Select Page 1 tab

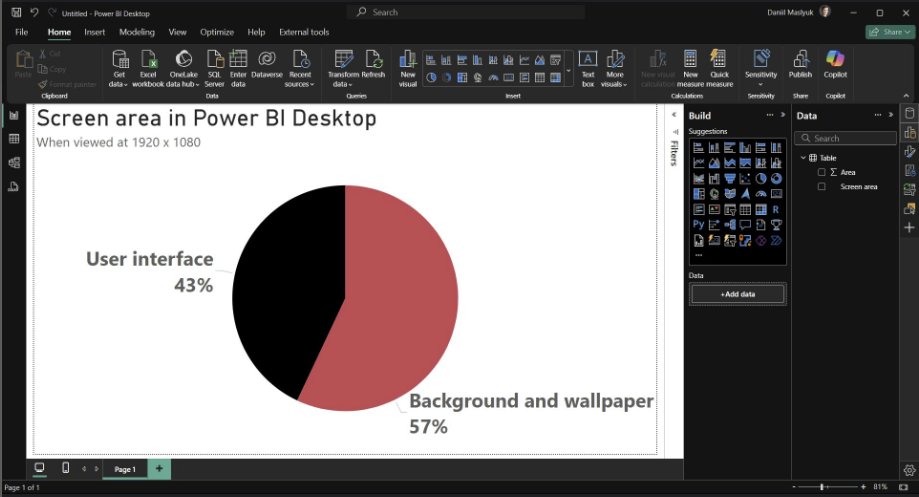click(x=125, y=469)
